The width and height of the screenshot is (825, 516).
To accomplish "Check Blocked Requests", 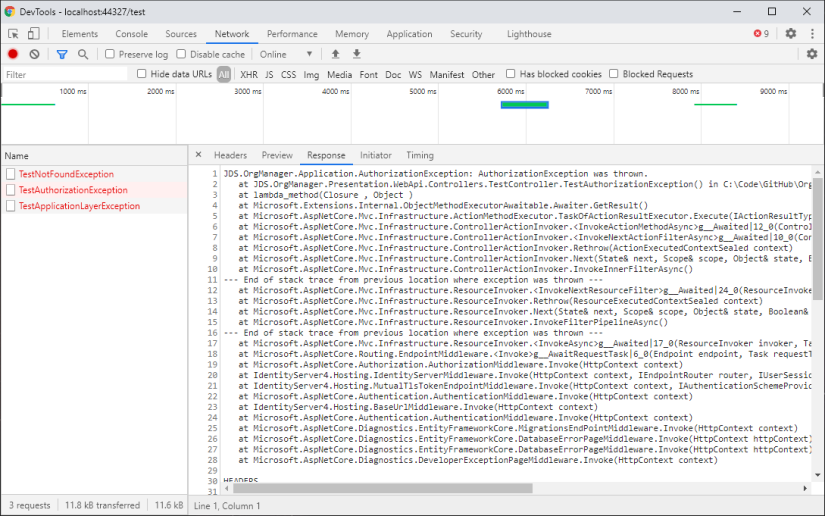I will click(613, 74).
